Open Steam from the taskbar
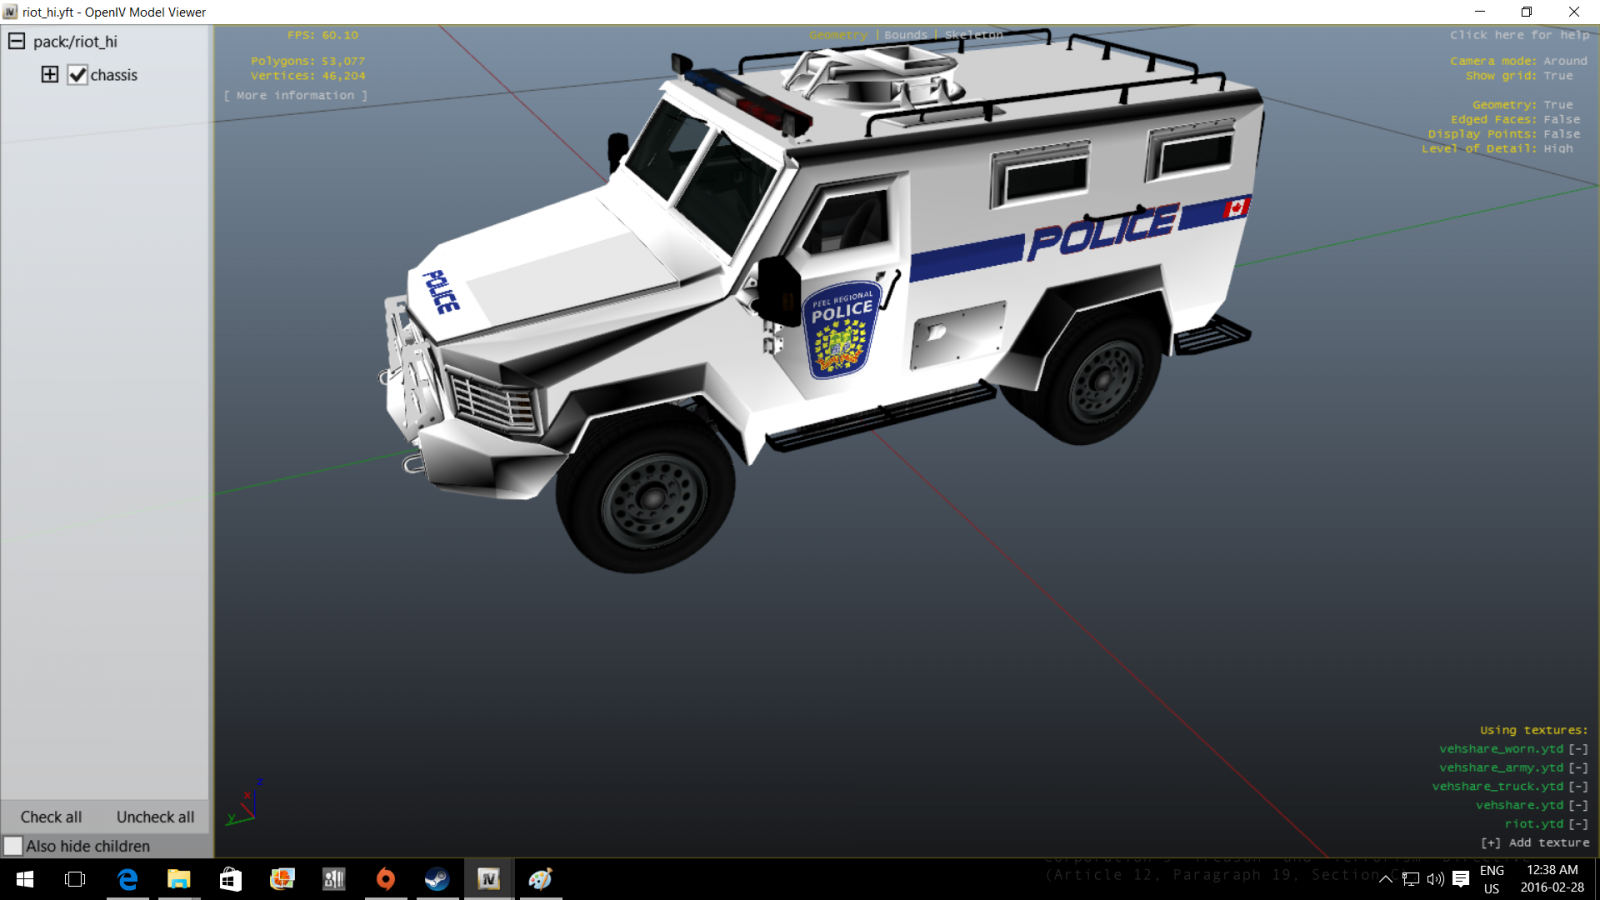1600x900 pixels. click(x=437, y=879)
